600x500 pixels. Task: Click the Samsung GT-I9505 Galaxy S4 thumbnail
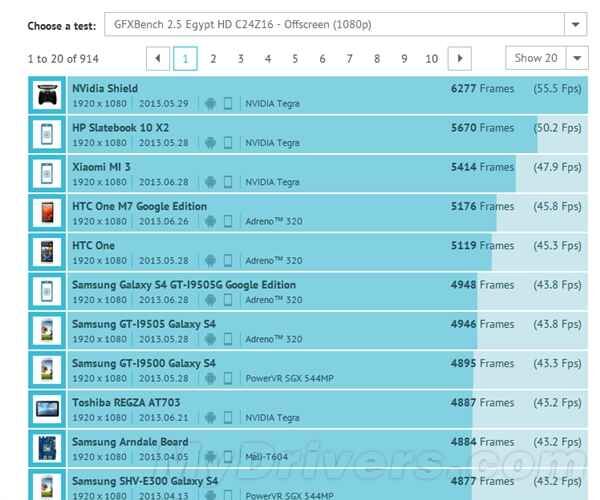point(47,331)
